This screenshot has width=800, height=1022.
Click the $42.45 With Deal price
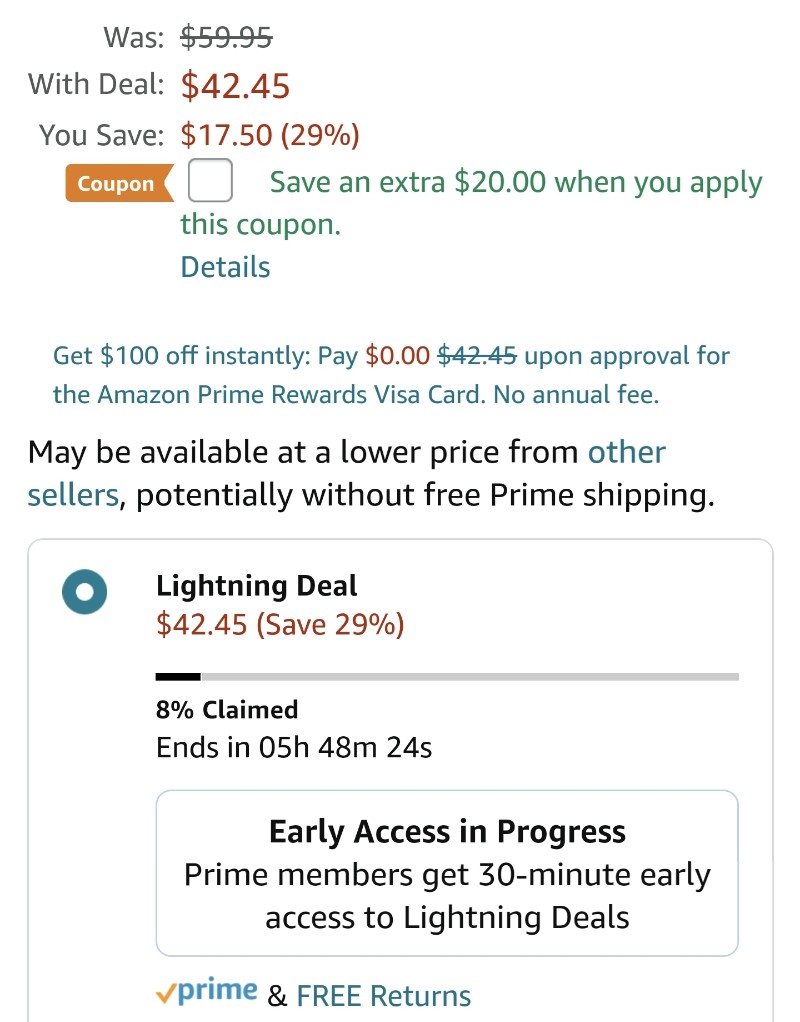point(235,85)
